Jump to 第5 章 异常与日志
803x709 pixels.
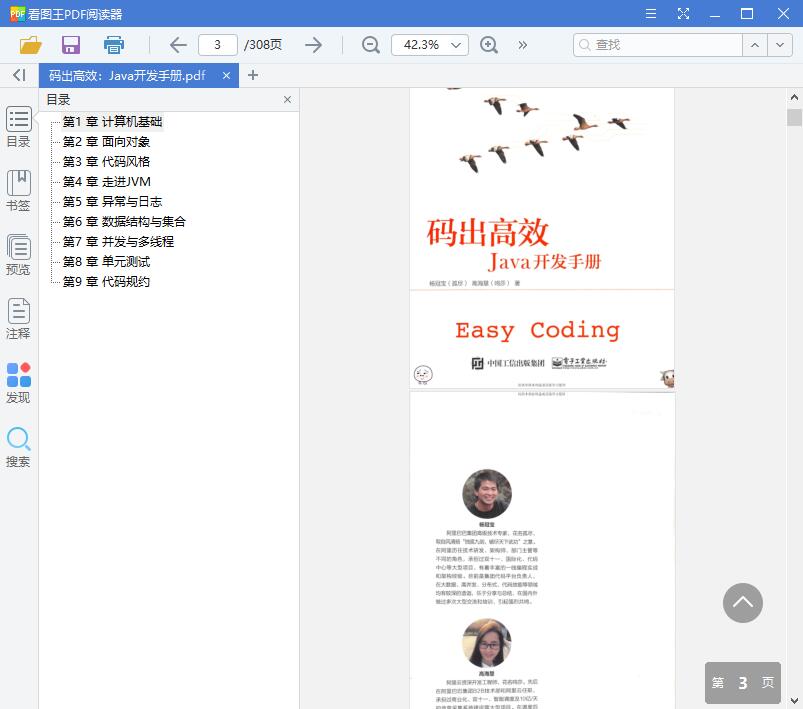click(112, 202)
